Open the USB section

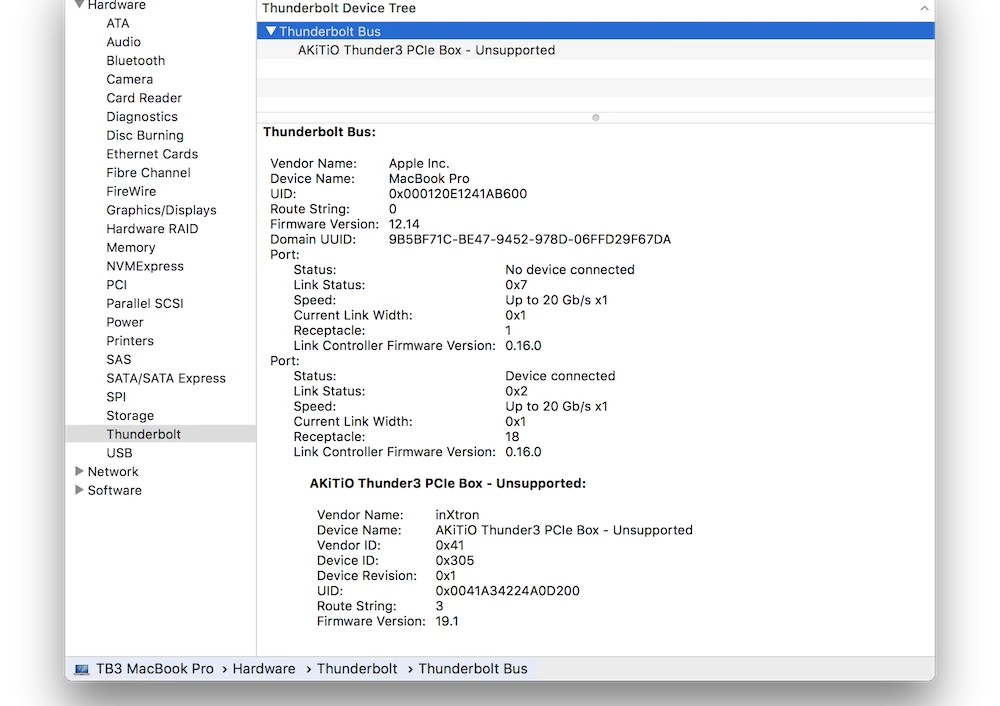pyautogui.click(x=119, y=453)
